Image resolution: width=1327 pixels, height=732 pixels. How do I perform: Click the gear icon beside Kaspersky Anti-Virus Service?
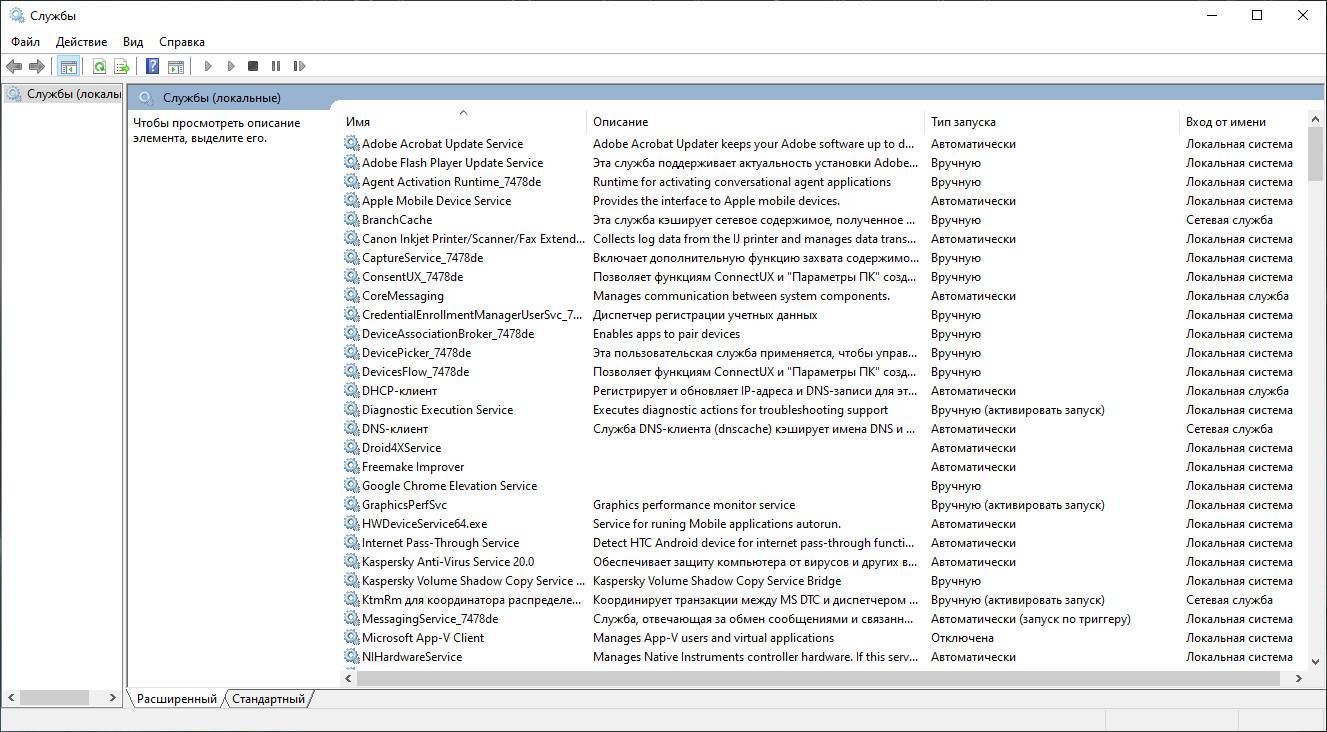pos(351,562)
